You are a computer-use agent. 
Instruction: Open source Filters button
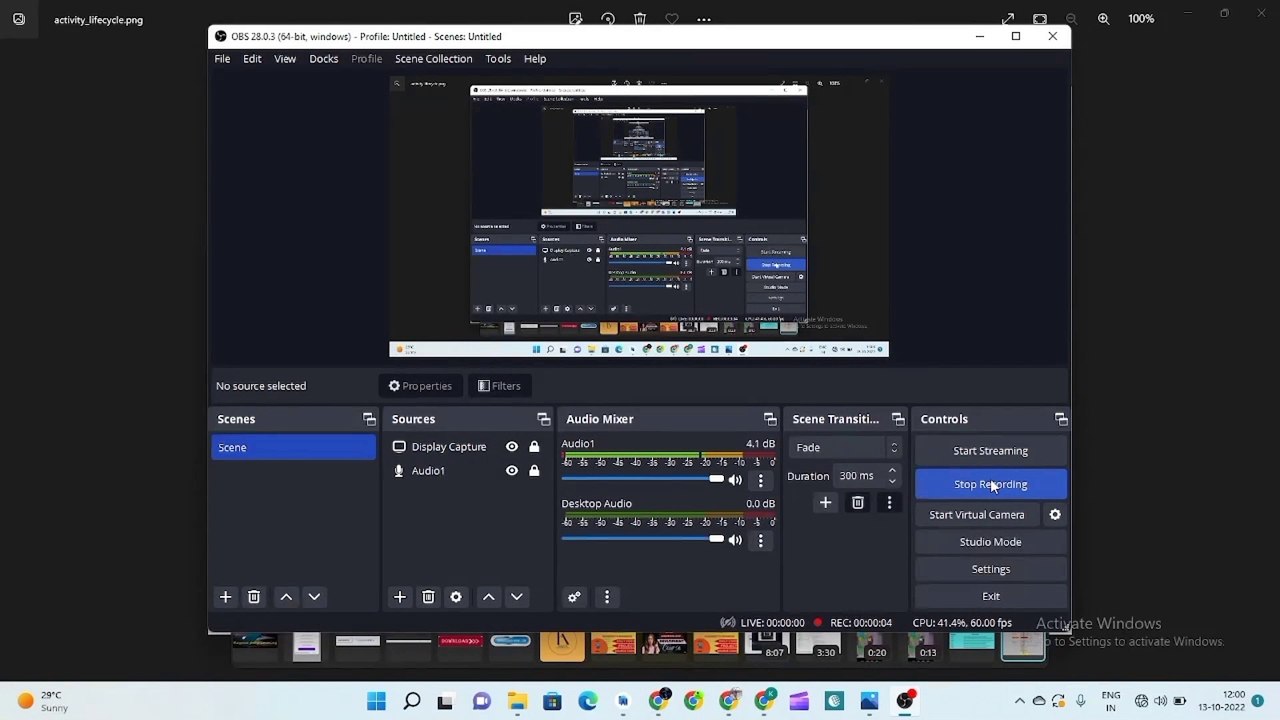coord(499,386)
